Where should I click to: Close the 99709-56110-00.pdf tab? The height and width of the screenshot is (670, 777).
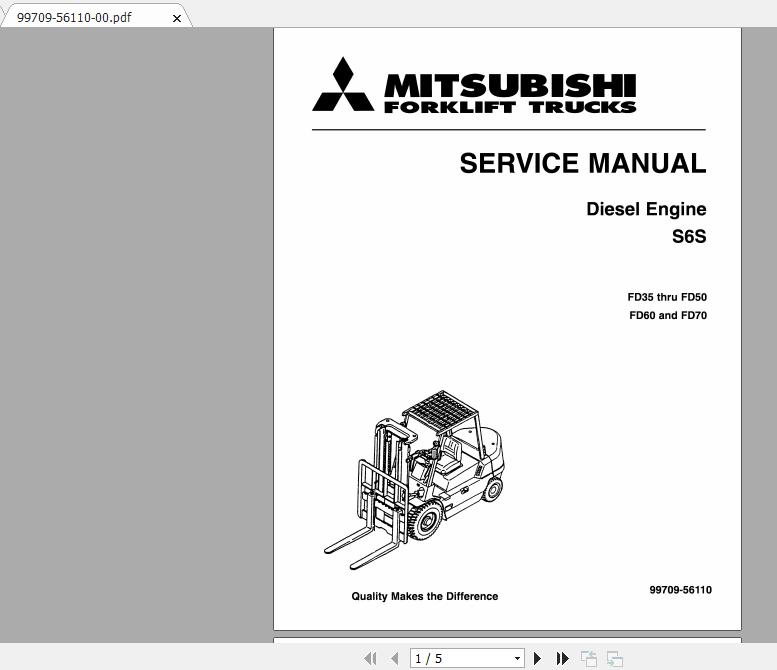176,18
